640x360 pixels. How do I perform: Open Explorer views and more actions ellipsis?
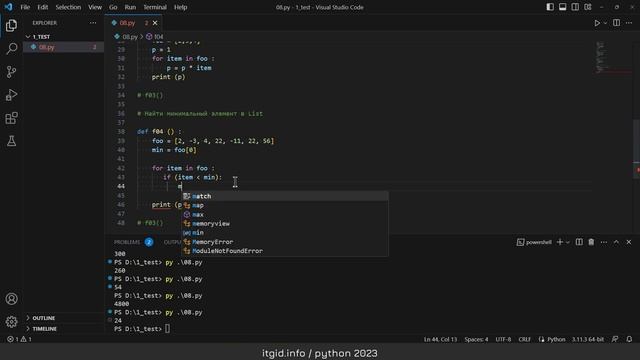click(93, 23)
